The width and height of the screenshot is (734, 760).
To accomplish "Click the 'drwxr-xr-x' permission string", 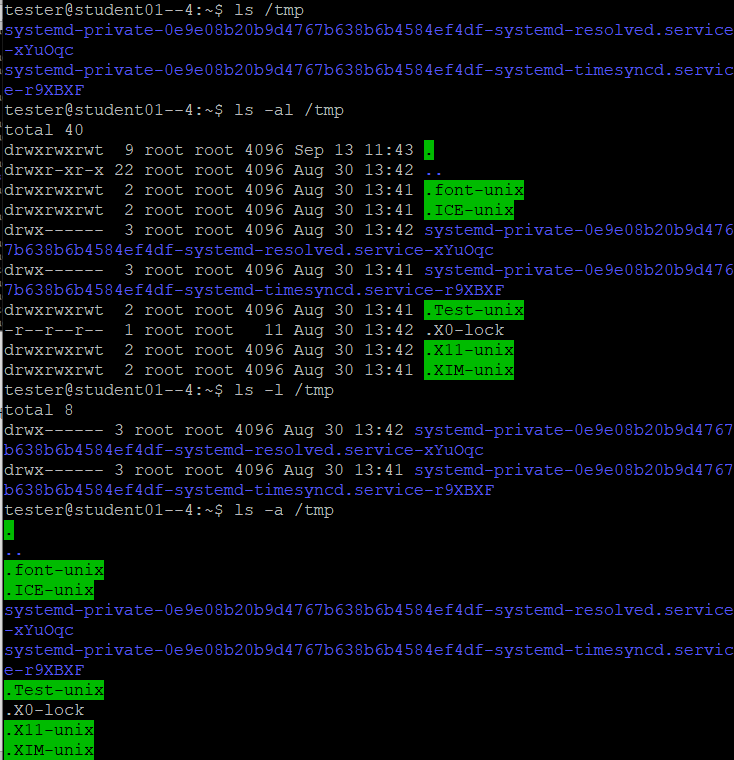I will click(54, 170).
